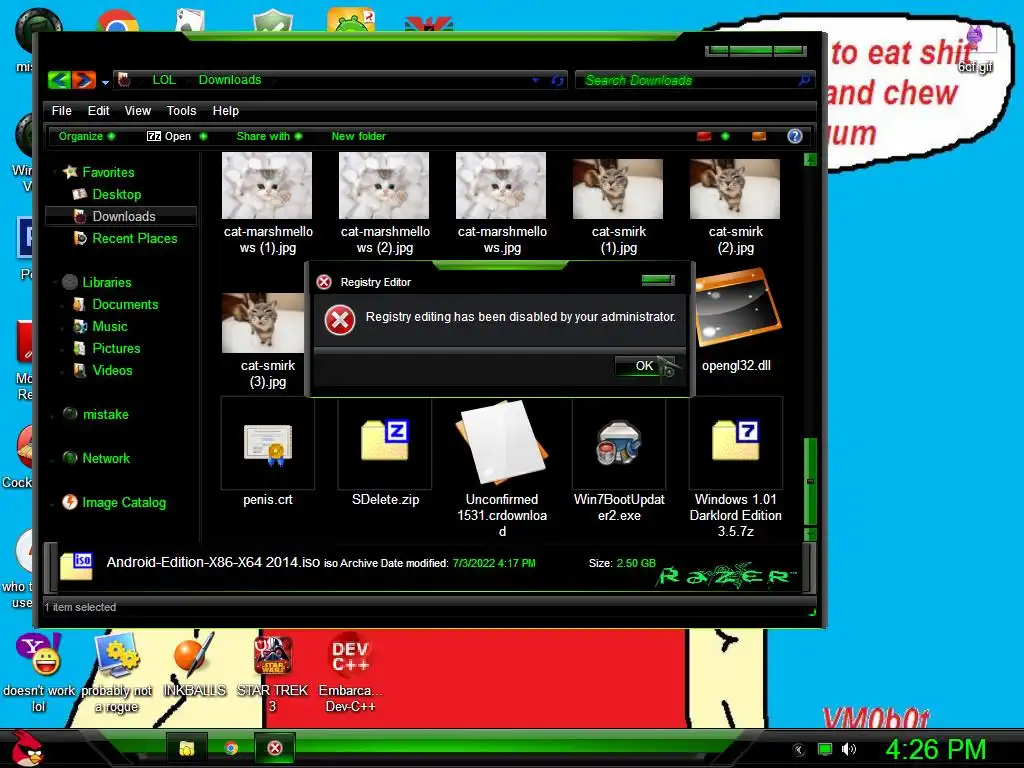The width and height of the screenshot is (1024, 768).
Task: Create a New folder
Action: pyautogui.click(x=359, y=136)
